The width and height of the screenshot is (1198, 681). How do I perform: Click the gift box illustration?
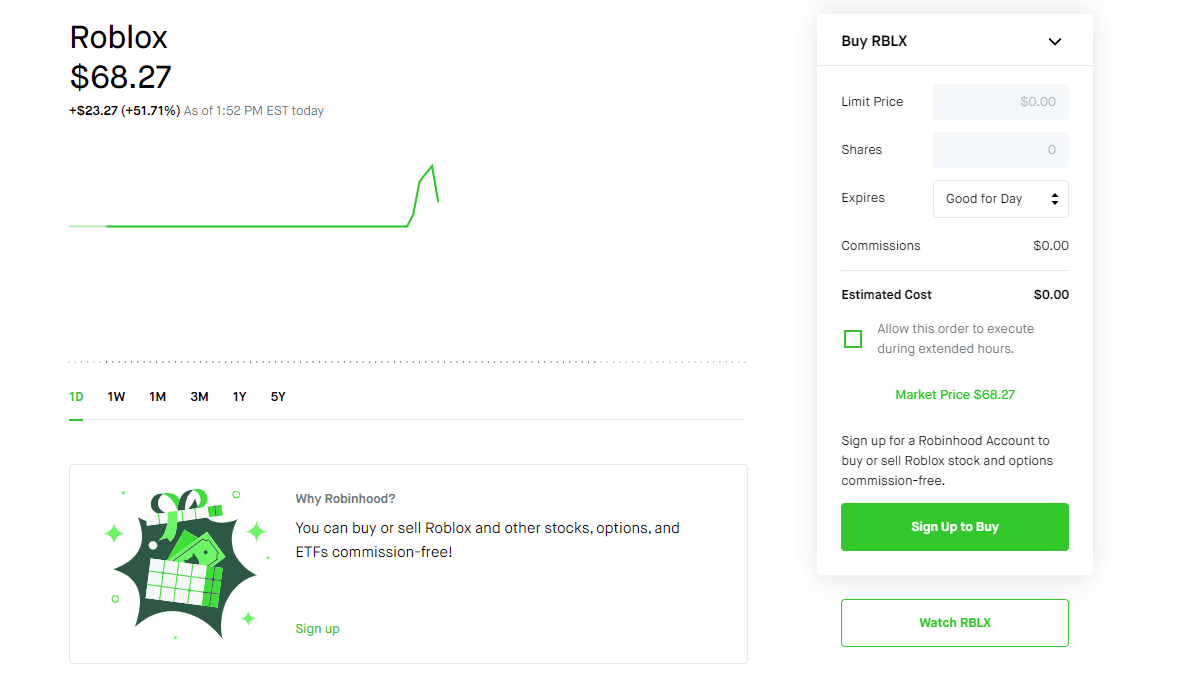186,563
